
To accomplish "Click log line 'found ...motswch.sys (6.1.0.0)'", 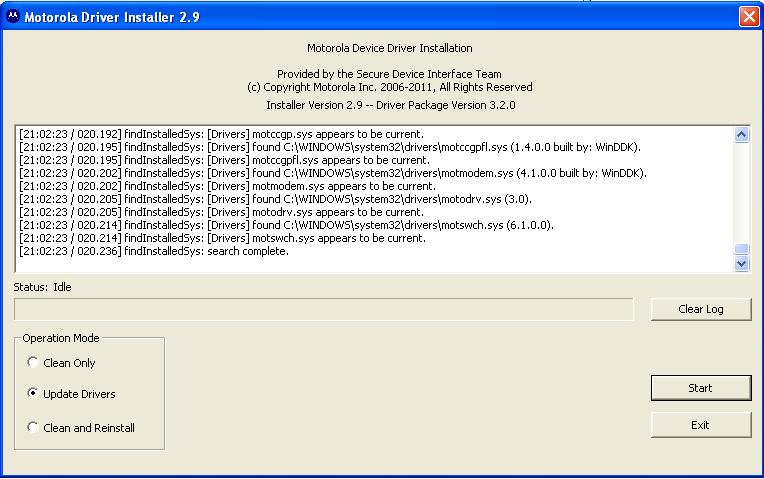I will point(286,225).
